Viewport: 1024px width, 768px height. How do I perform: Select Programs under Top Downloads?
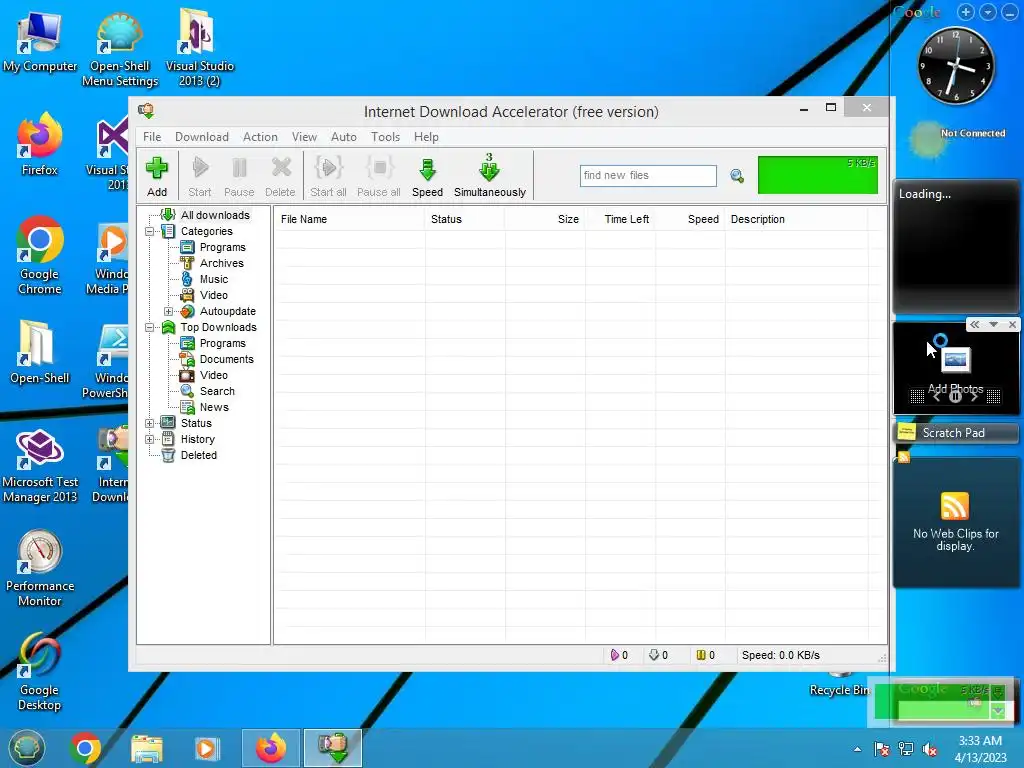pos(223,344)
